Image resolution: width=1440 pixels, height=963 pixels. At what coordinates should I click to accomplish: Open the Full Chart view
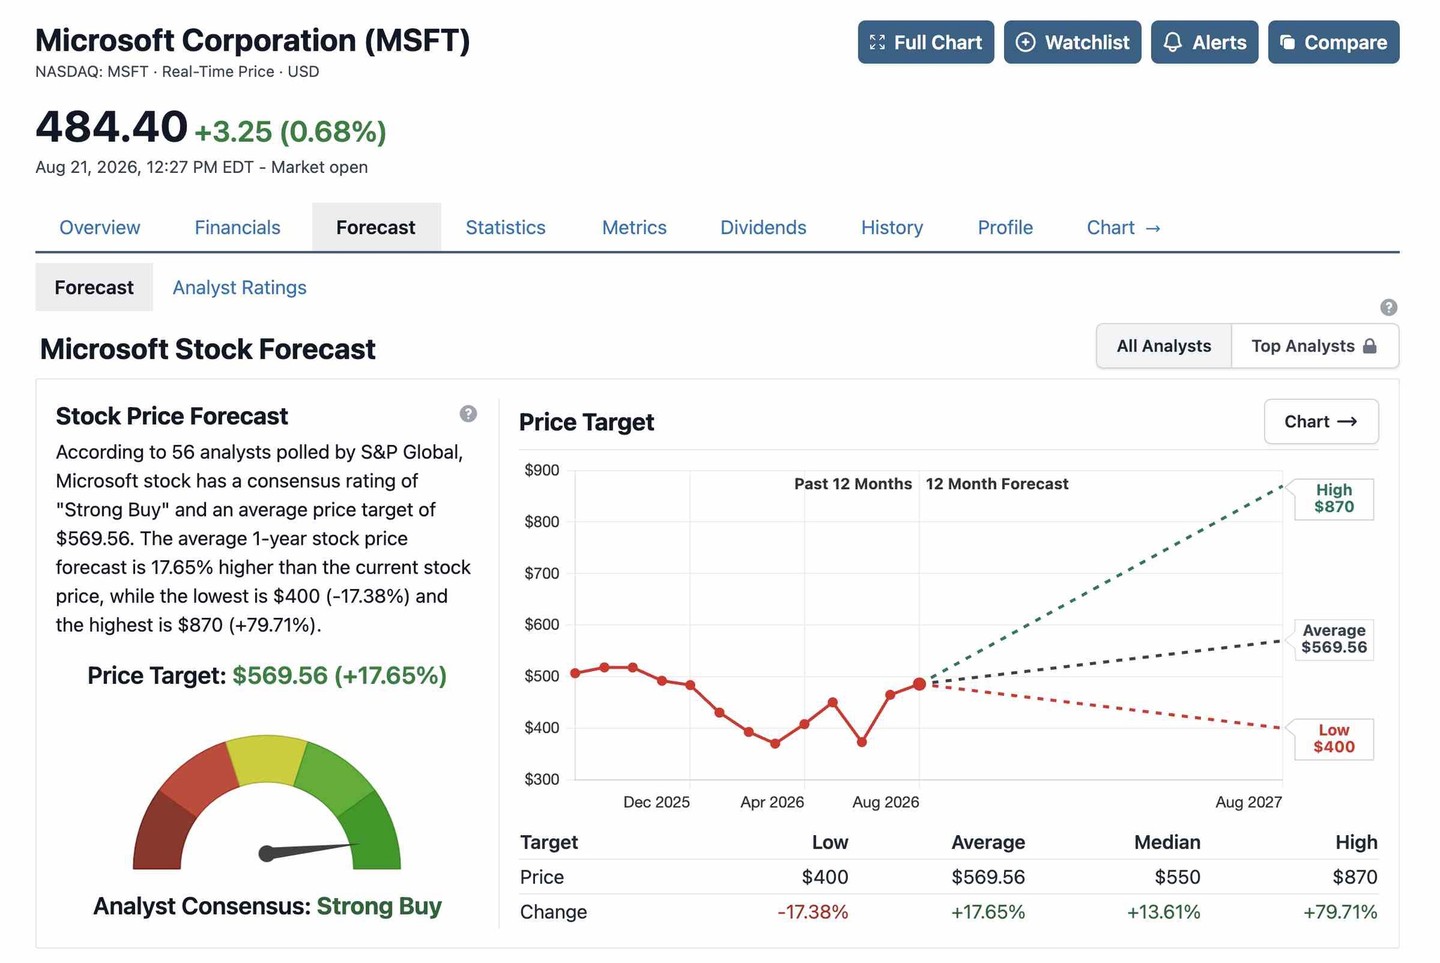point(926,42)
